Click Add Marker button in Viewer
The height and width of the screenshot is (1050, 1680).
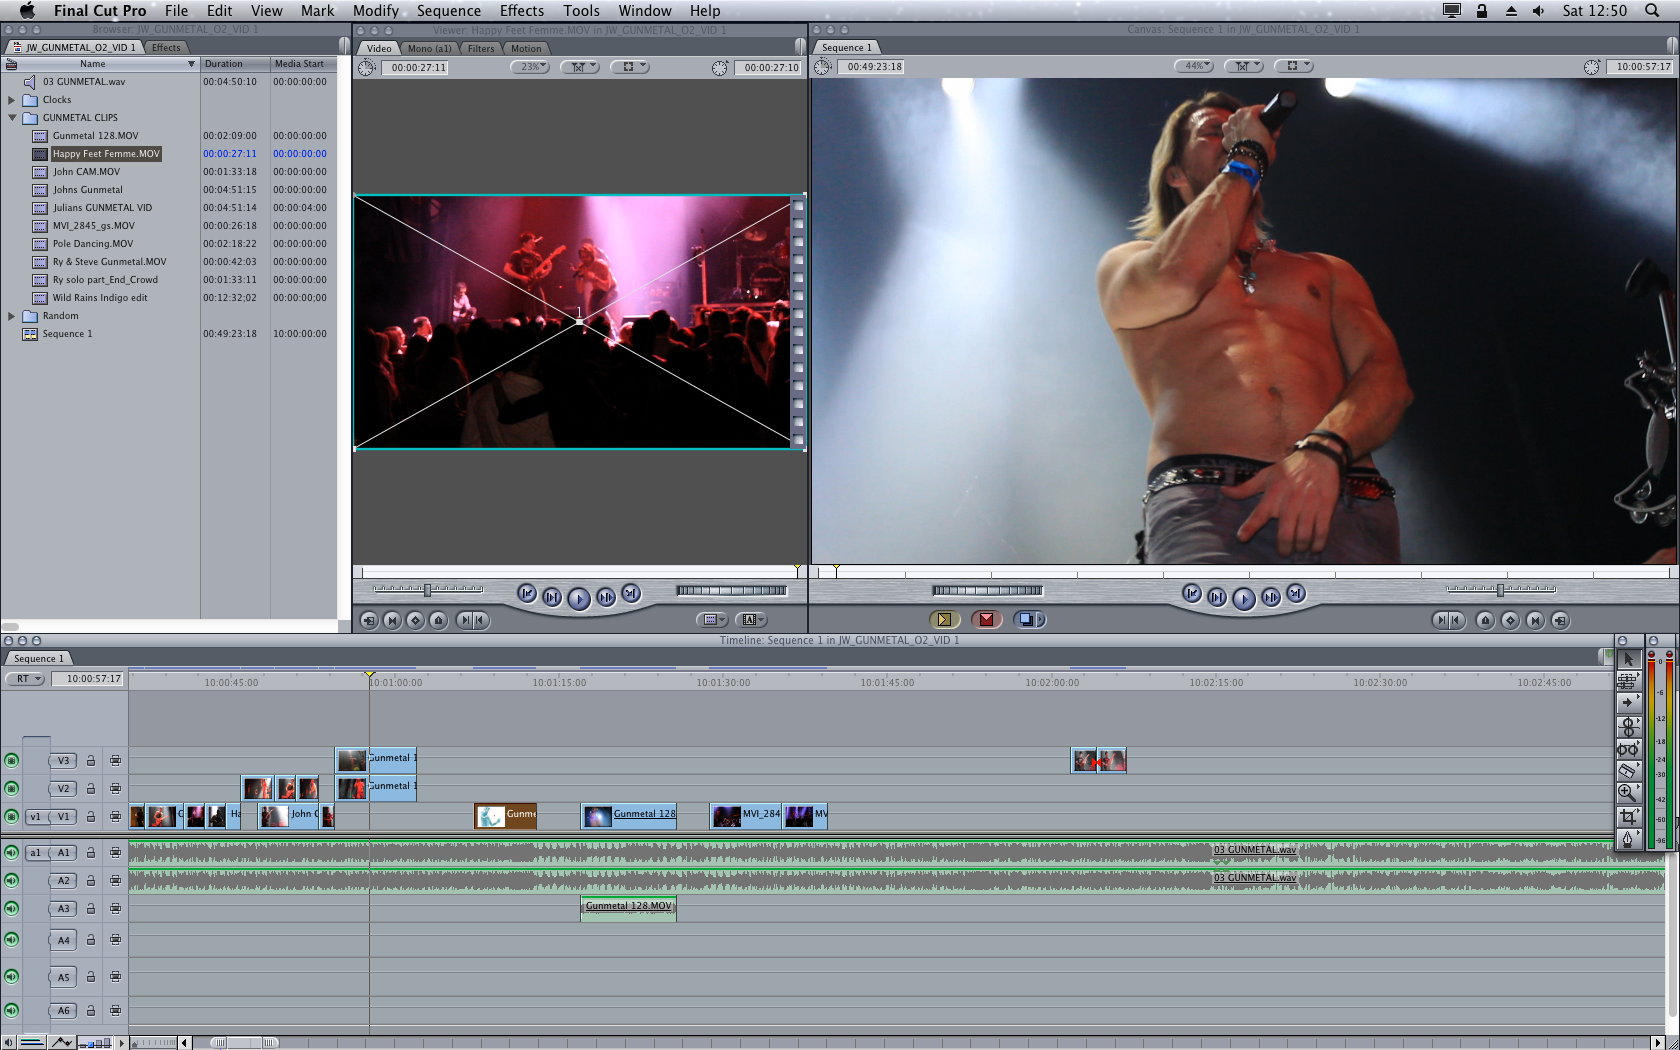point(438,620)
